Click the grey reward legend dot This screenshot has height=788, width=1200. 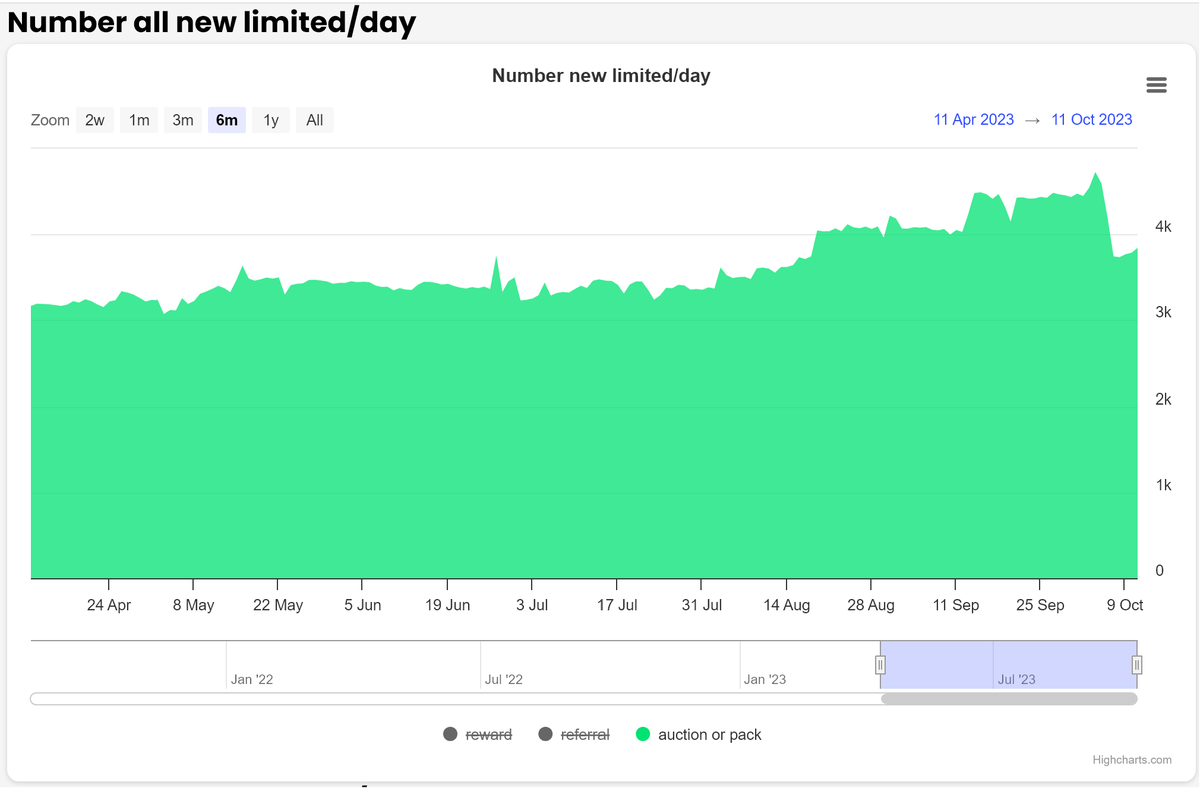point(450,735)
